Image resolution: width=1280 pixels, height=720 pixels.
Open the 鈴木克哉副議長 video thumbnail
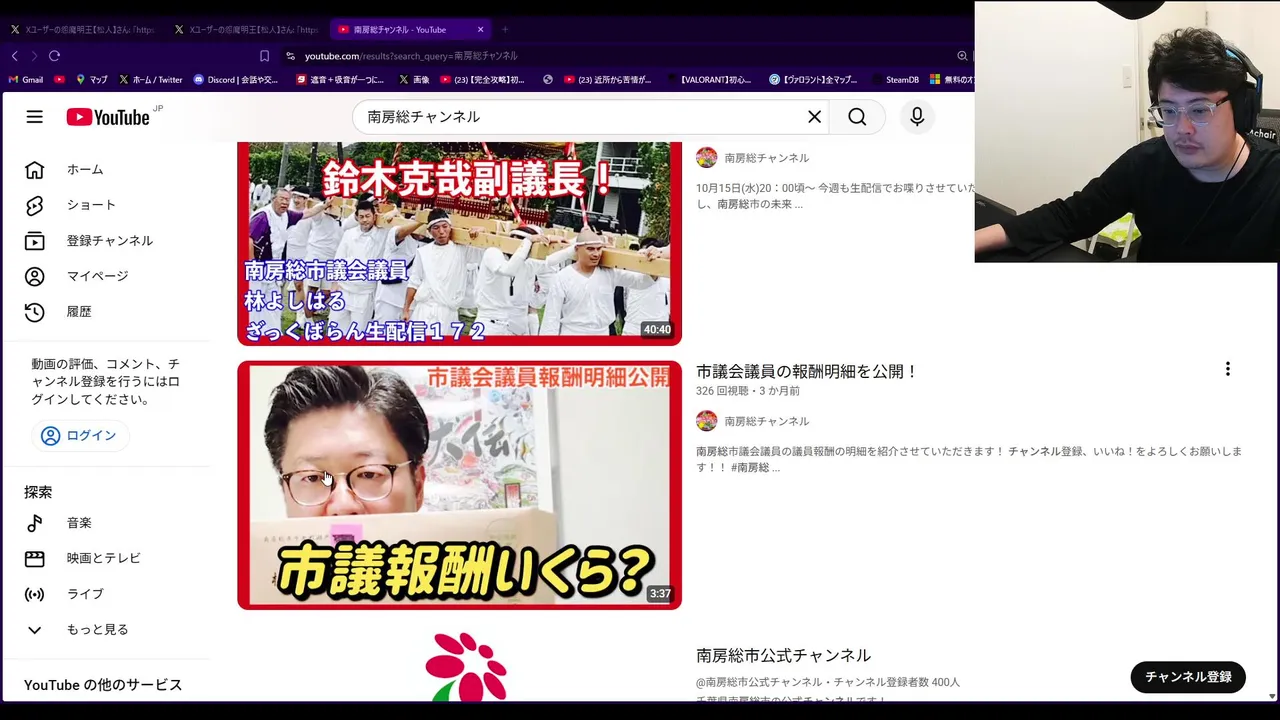click(x=459, y=243)
